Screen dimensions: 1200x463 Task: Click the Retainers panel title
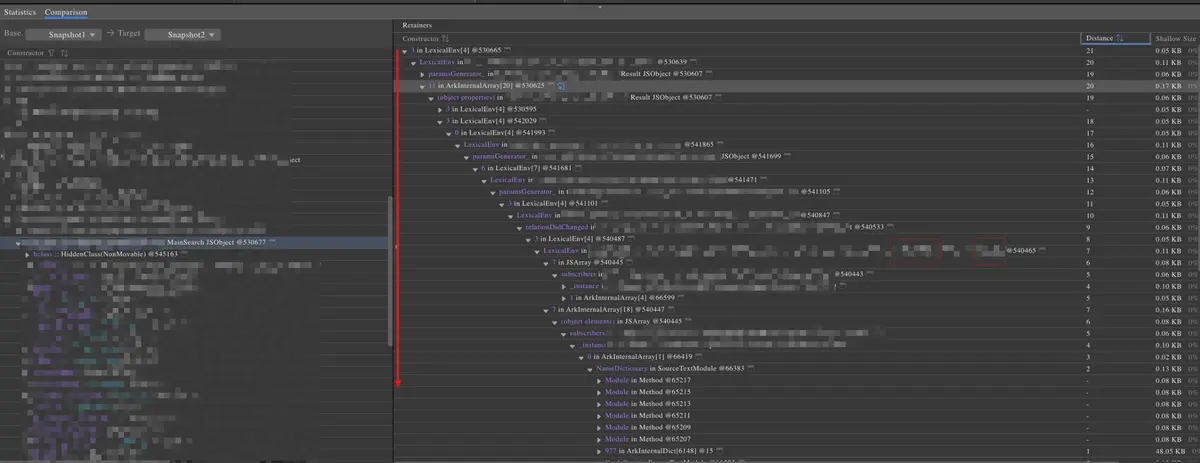(x=417, y=23)
